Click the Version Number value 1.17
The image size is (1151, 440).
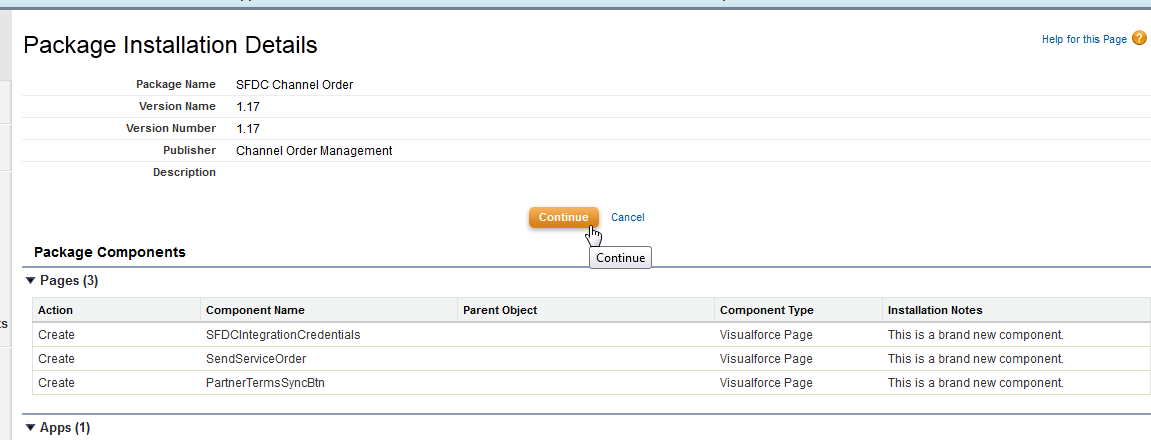[x=247, y=129]
